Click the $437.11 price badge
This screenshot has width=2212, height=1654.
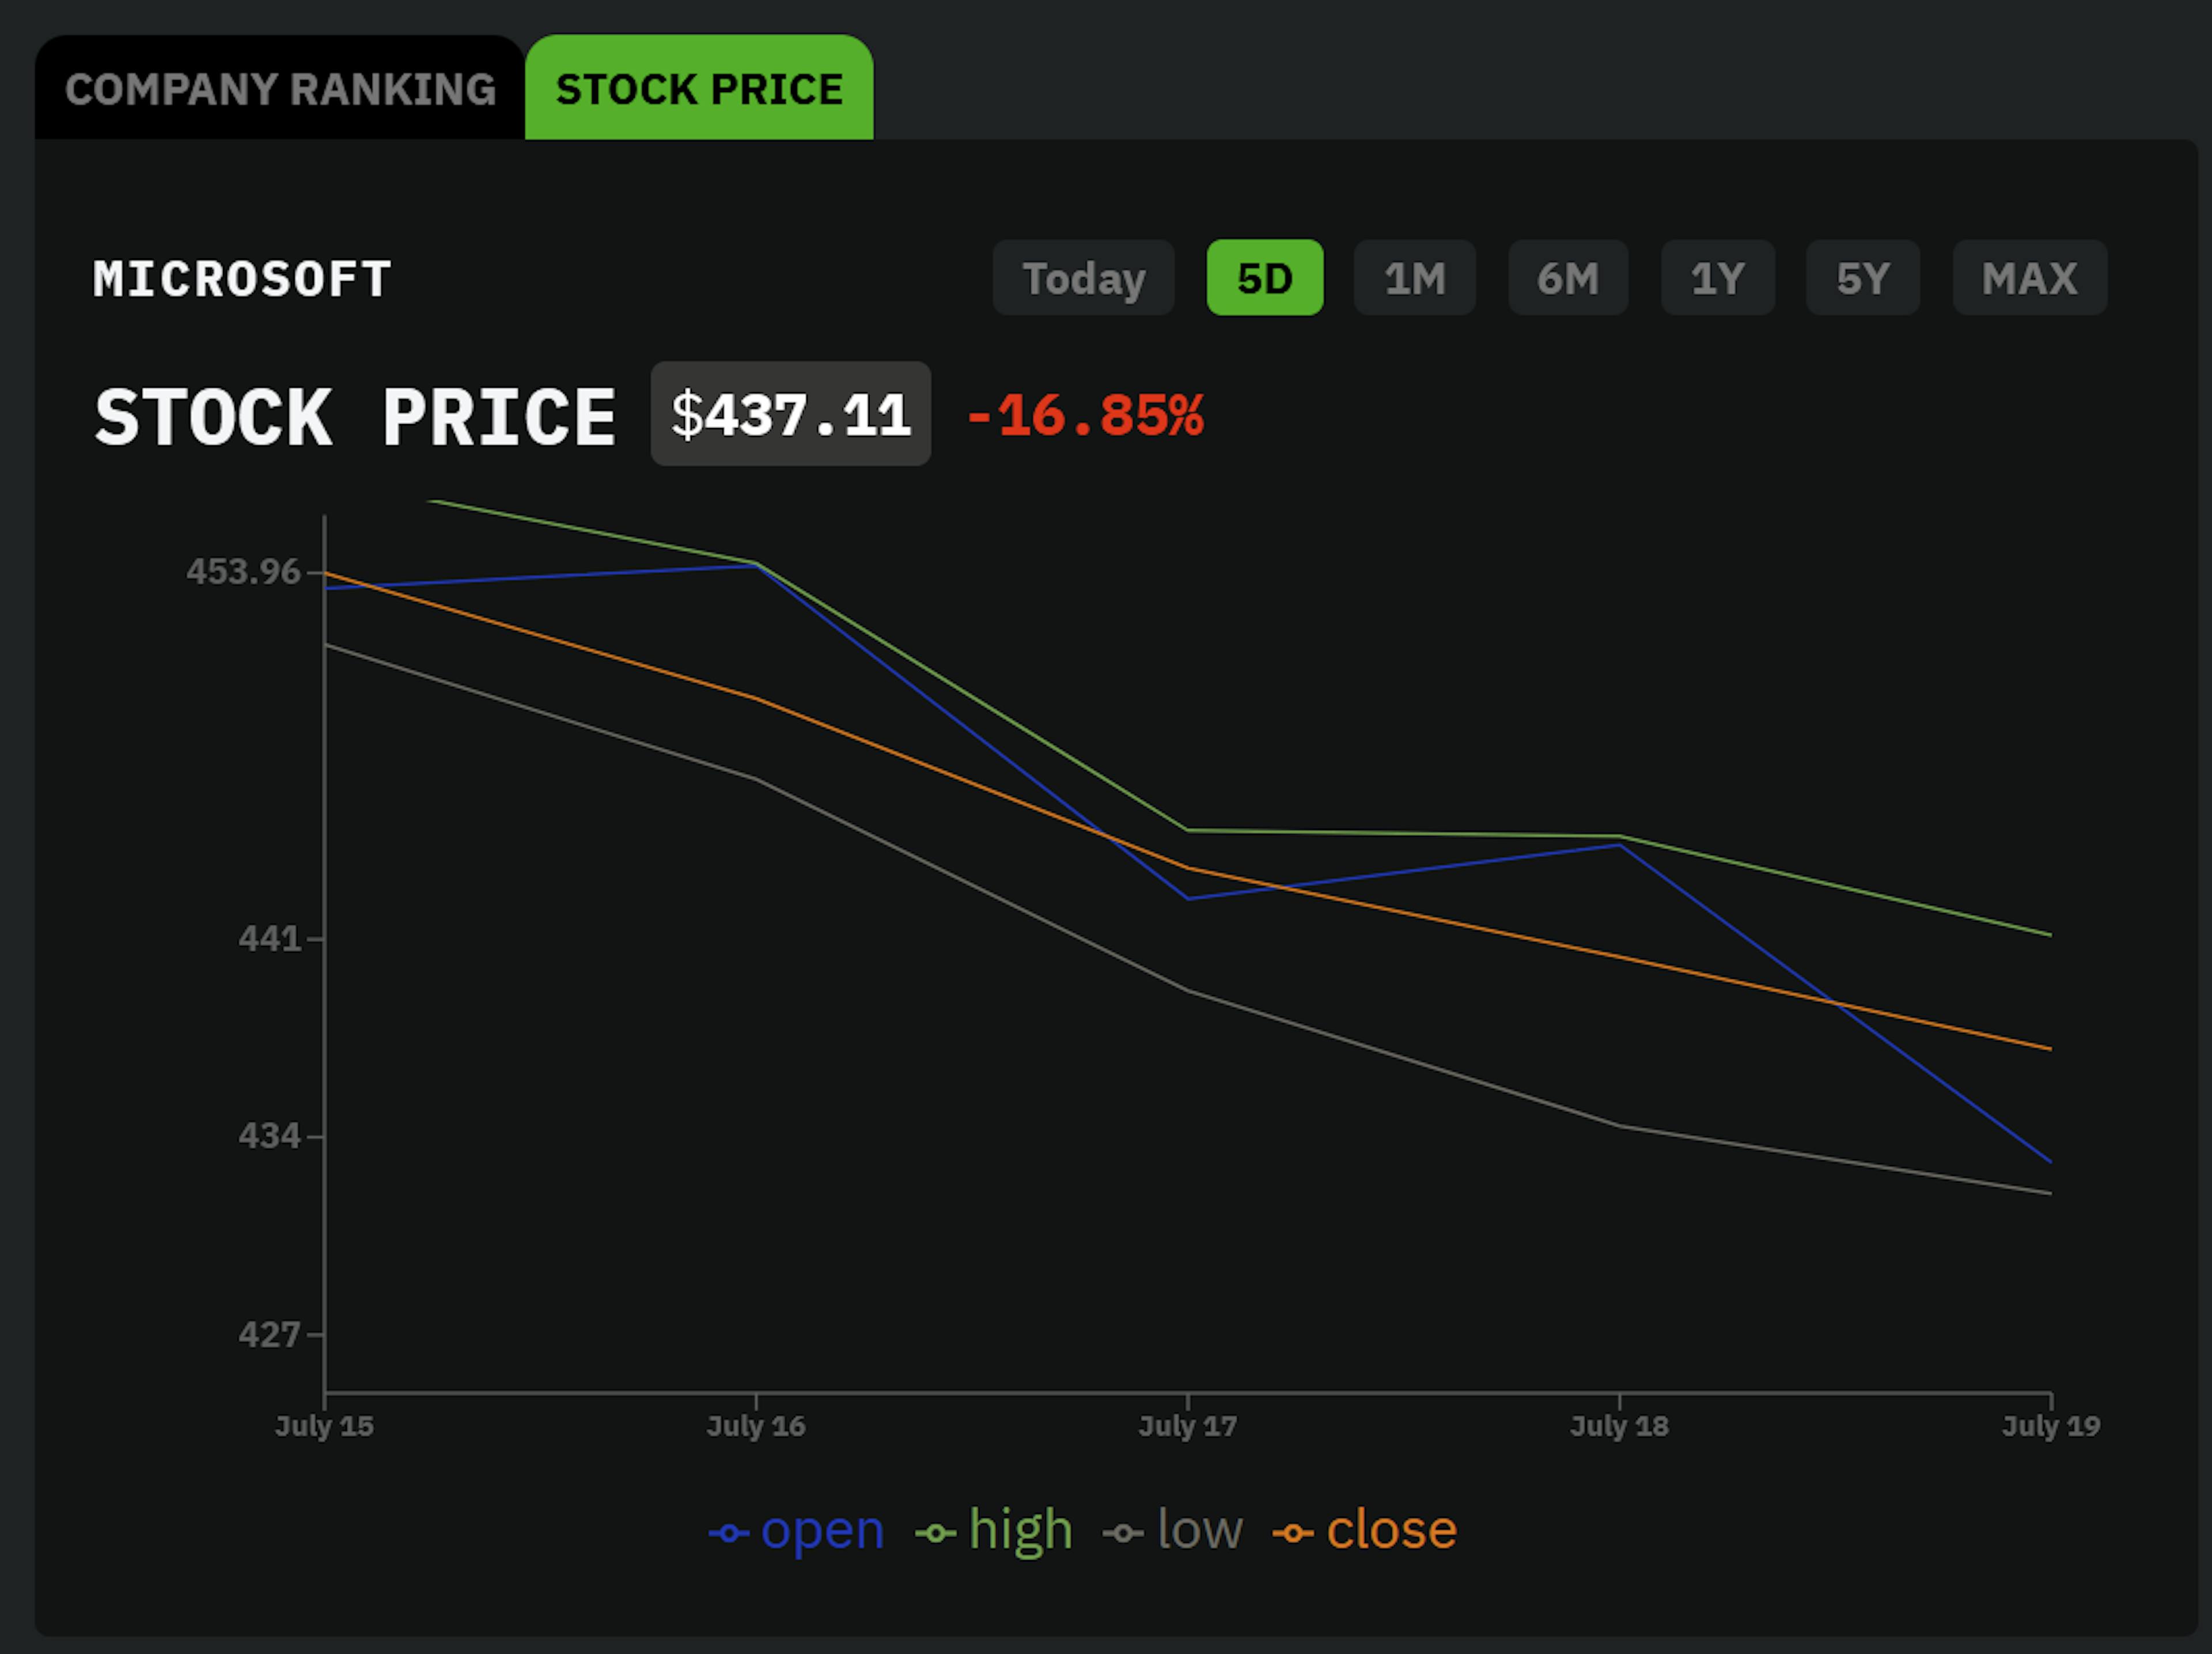pos(790,414)
